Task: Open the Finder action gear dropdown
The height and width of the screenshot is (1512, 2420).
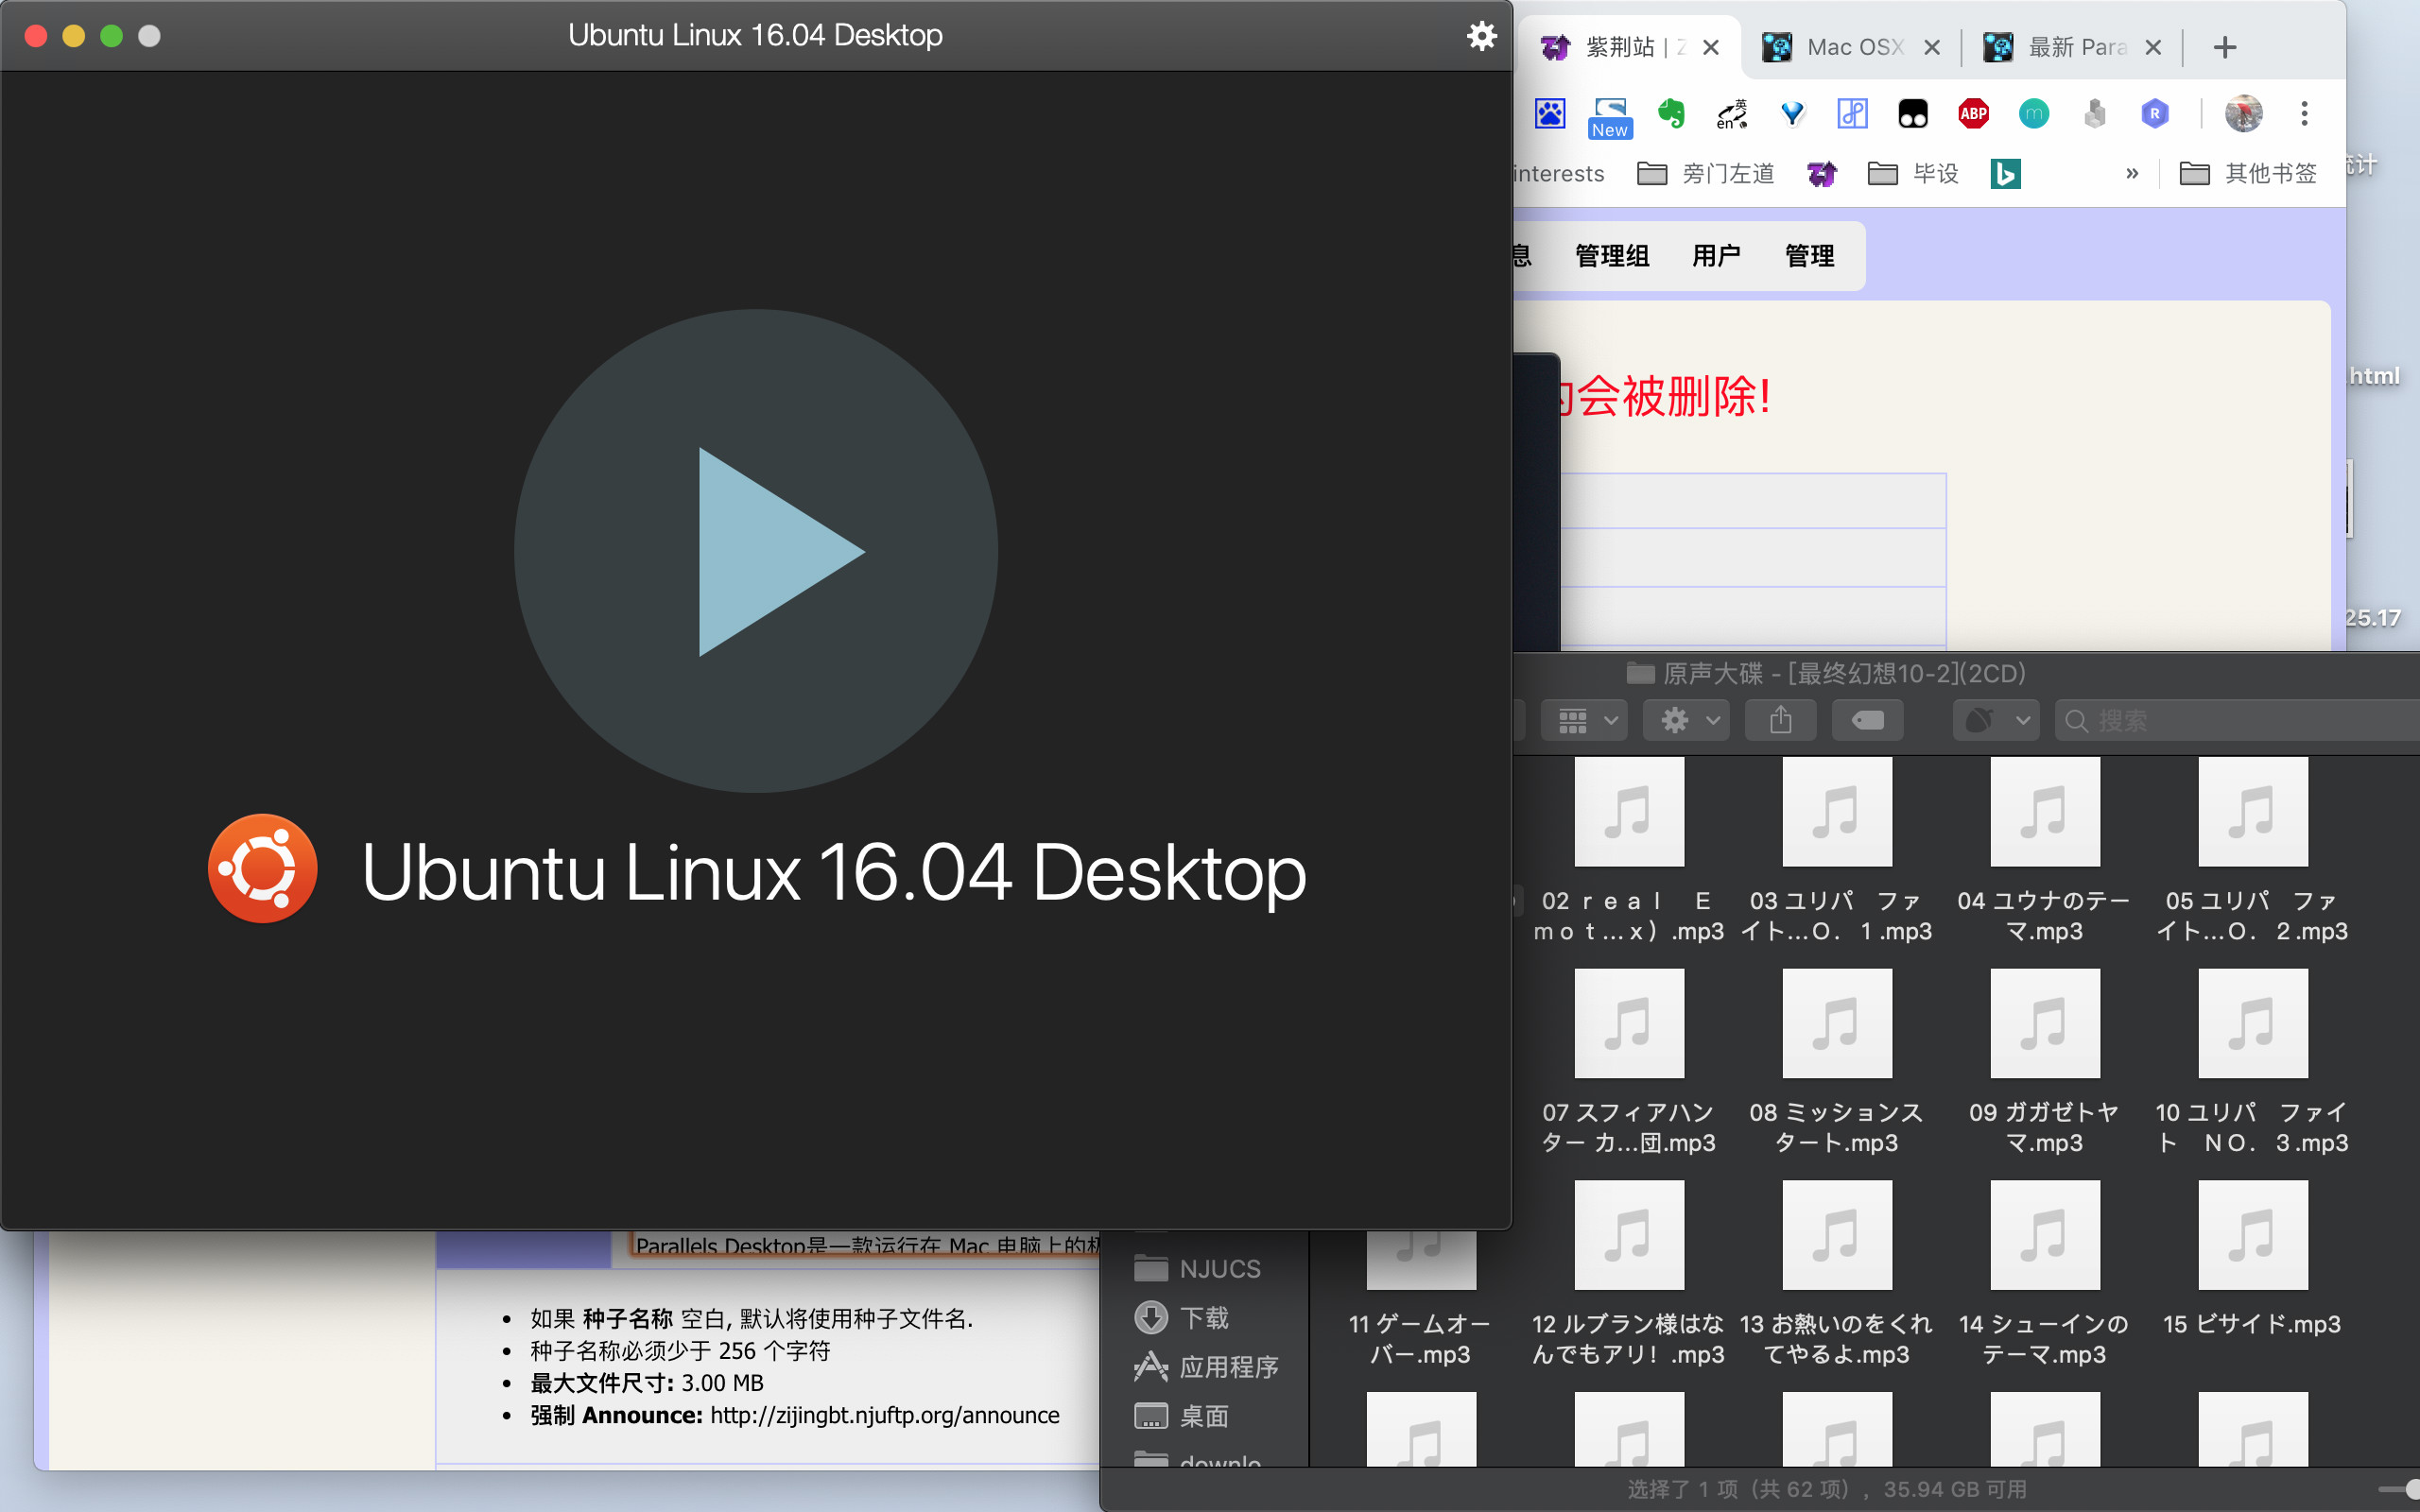Action: 1688,720
